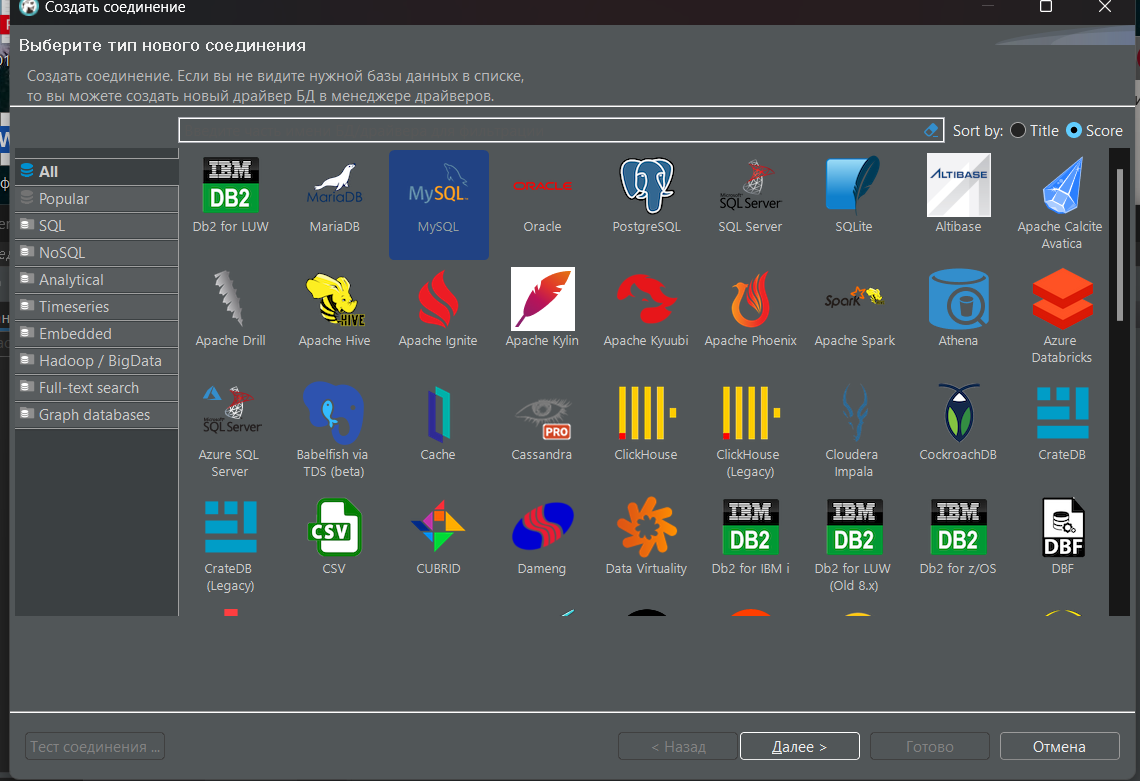Select the MySQL connection type
Viewport: 1140px width, 781px height.
coord(438,204)
